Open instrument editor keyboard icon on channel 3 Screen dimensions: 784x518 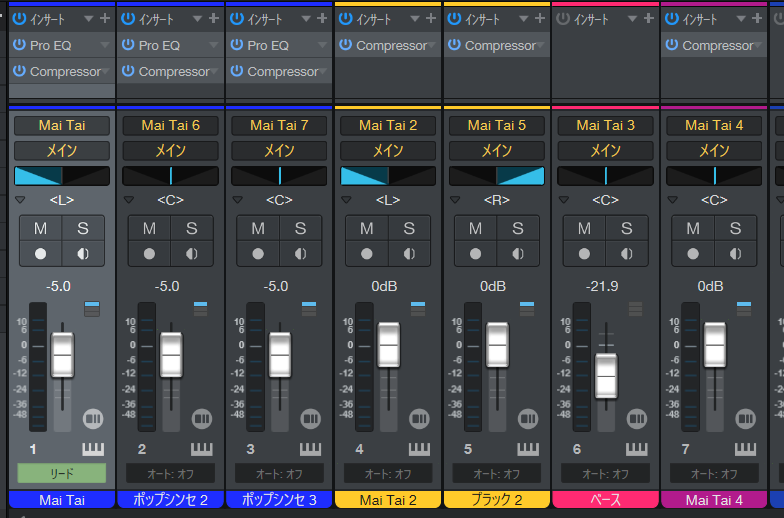tap(310, 449)
